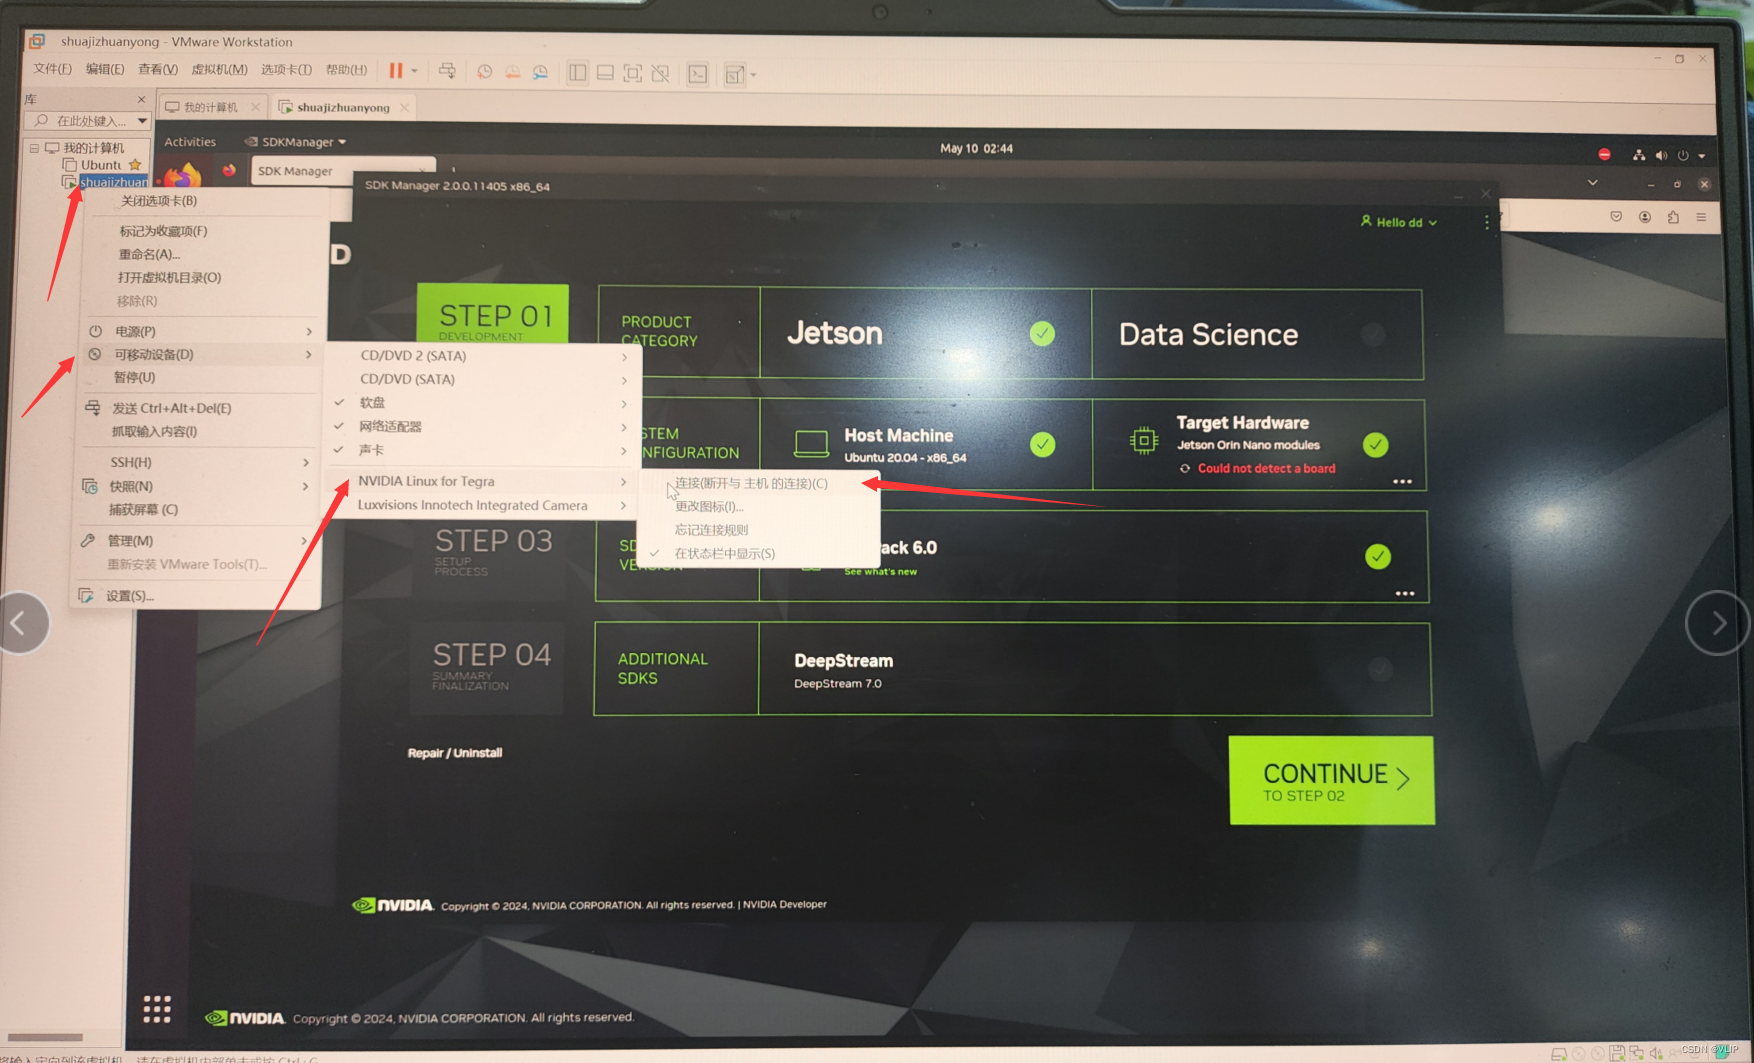The height and width of the screenshot is (1063, 1754).
Task: Select 关闭选项卡(B) in the context menu
Action: [158, 201]
